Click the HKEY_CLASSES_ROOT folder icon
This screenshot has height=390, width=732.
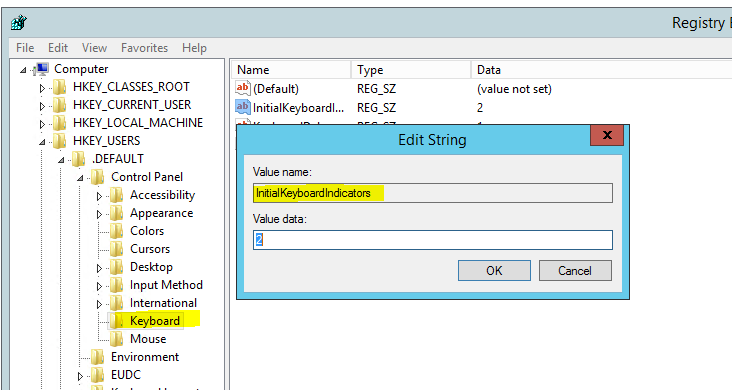[x=59, y=87]
